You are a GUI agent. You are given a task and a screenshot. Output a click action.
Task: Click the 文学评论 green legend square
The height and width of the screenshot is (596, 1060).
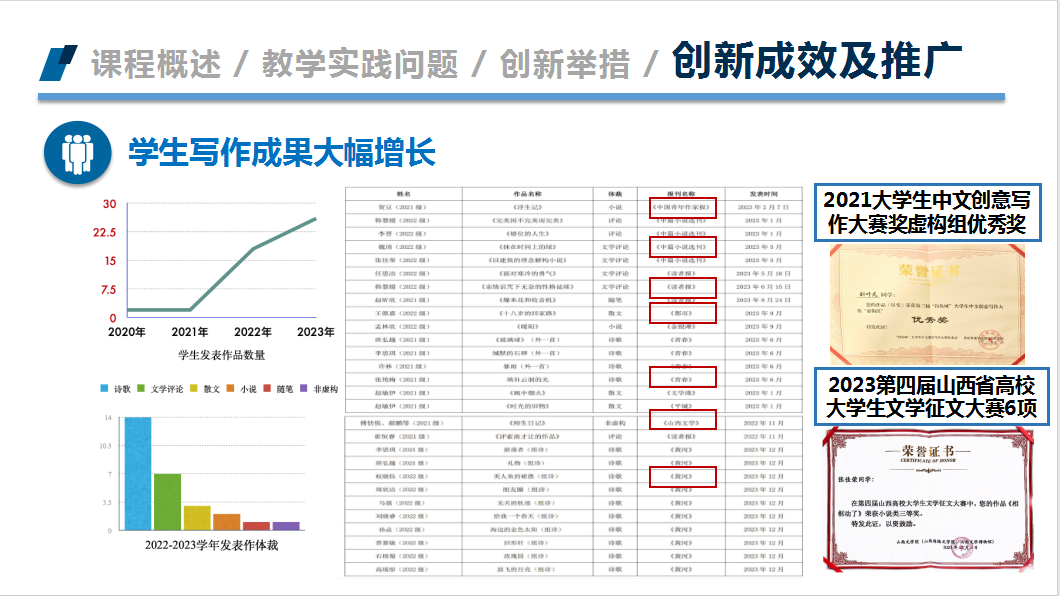click(142, 388)
